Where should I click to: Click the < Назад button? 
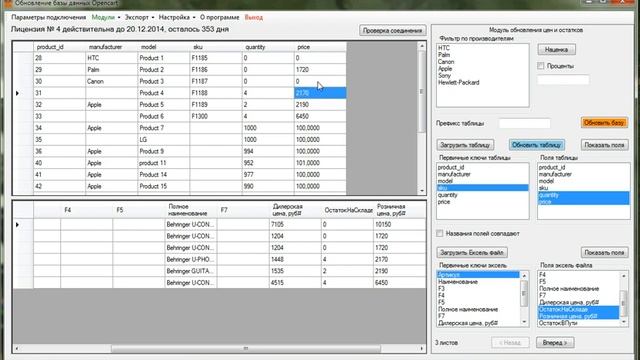click(510, 342)
